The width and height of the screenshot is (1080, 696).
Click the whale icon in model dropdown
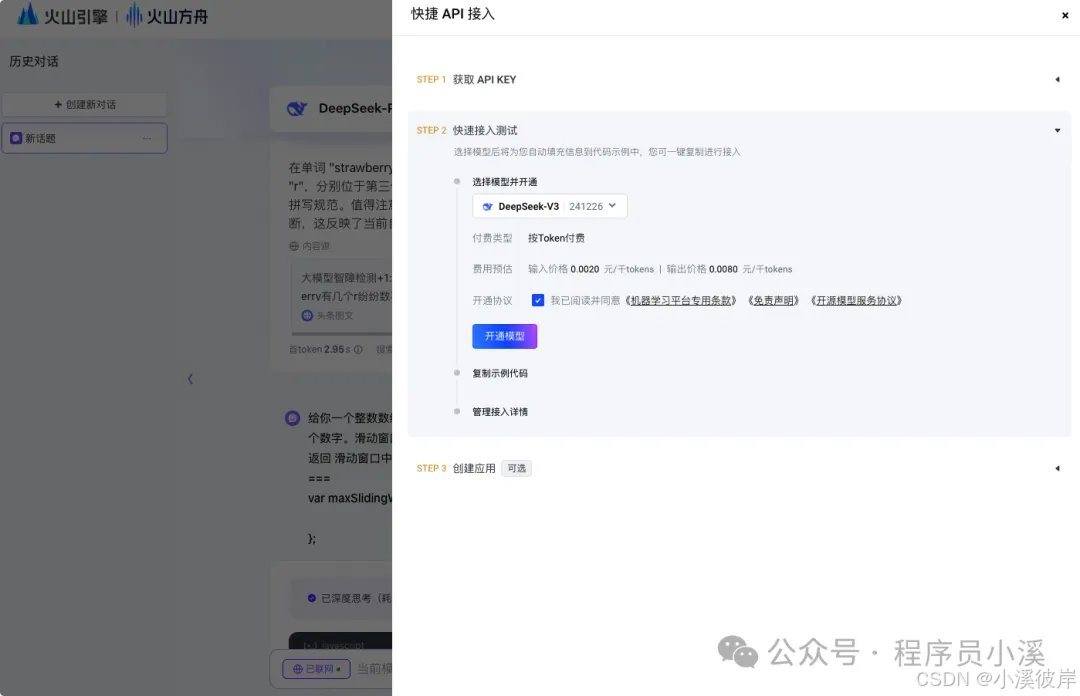pyautogui.click(x=488, y=207)
